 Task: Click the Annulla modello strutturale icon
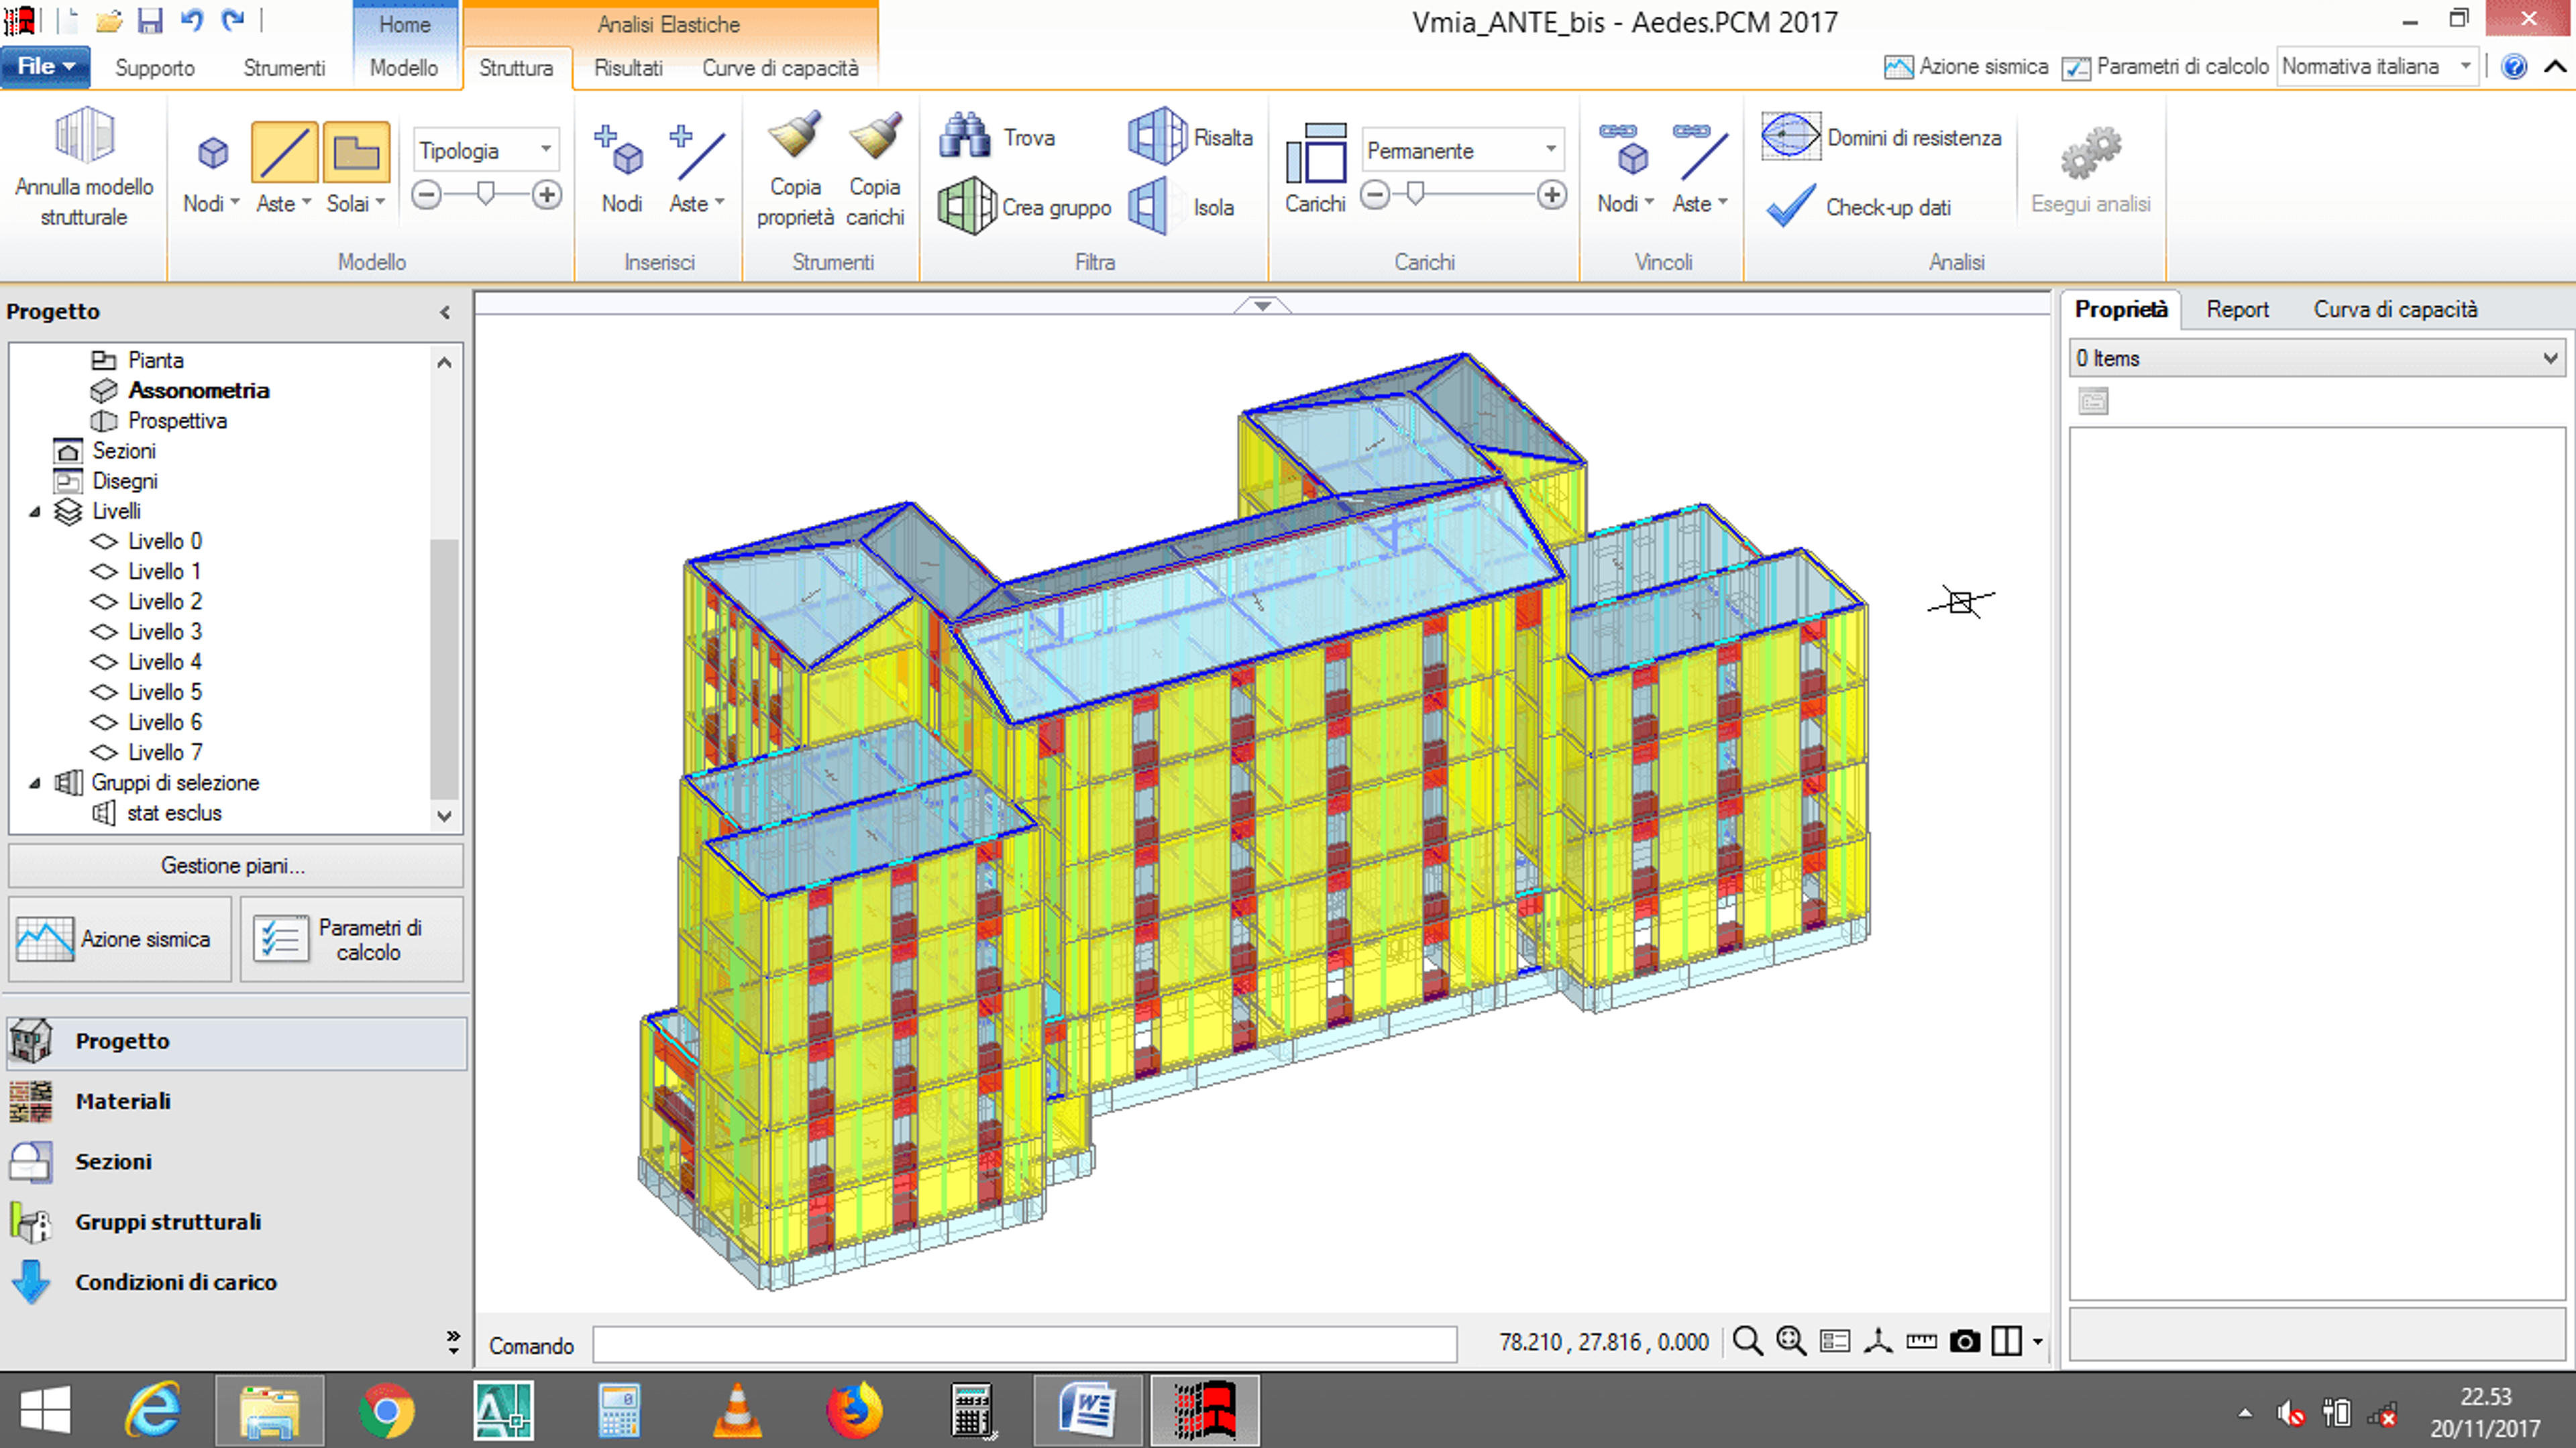pos(84,136)
